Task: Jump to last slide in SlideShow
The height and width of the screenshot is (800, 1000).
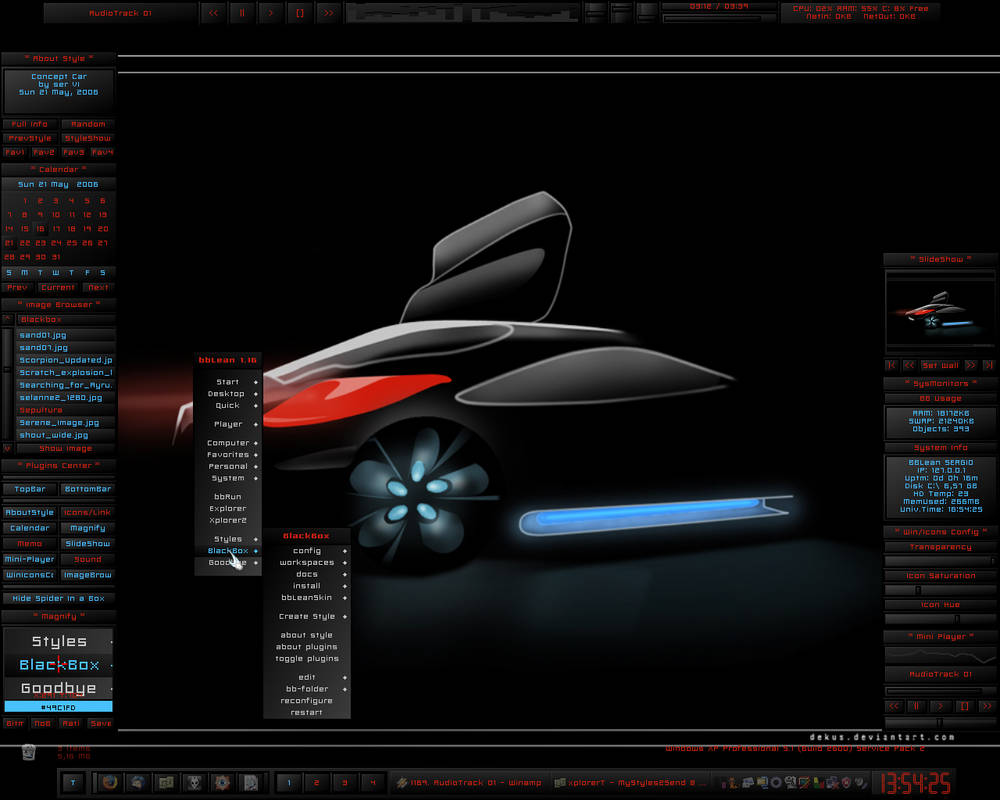Action: point(989,366)
